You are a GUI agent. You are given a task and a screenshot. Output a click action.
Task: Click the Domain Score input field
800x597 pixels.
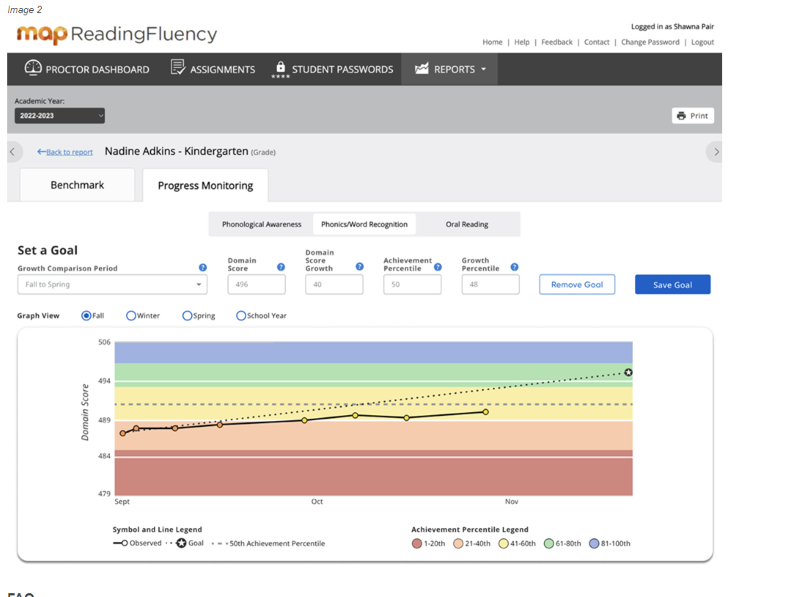256,285
